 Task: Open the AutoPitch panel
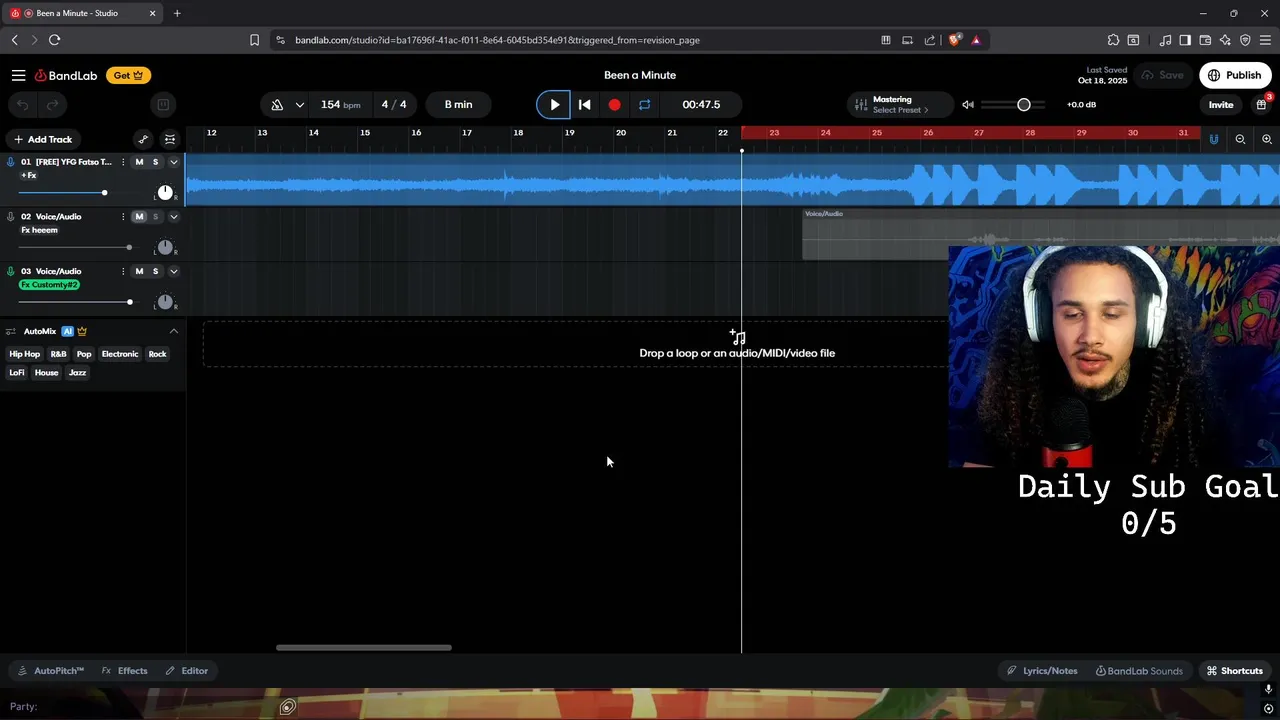pos(51,671)
